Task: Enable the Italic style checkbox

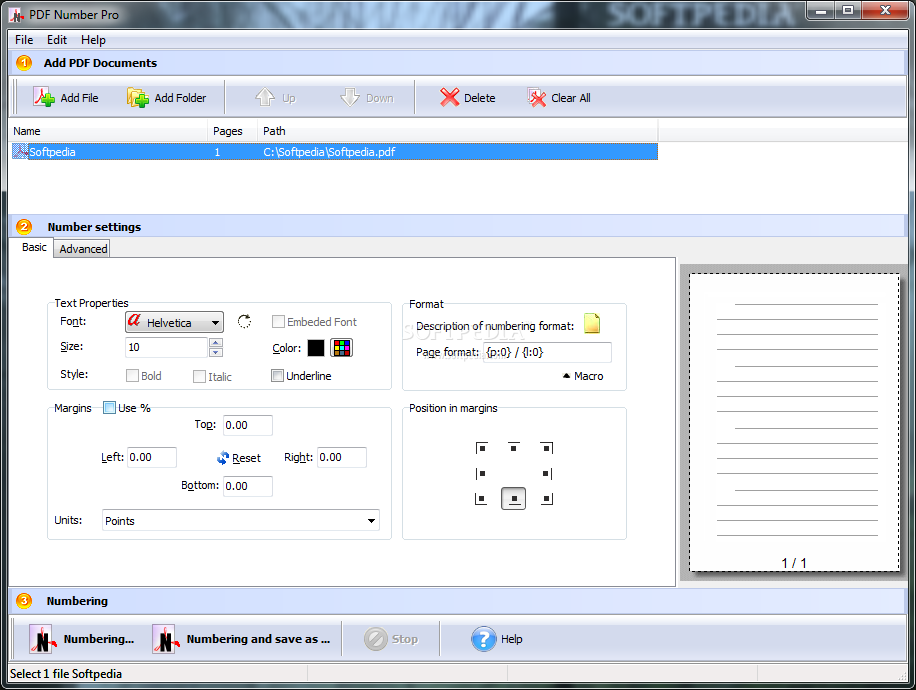Action: pyautogui.click(x=200, y=376)
